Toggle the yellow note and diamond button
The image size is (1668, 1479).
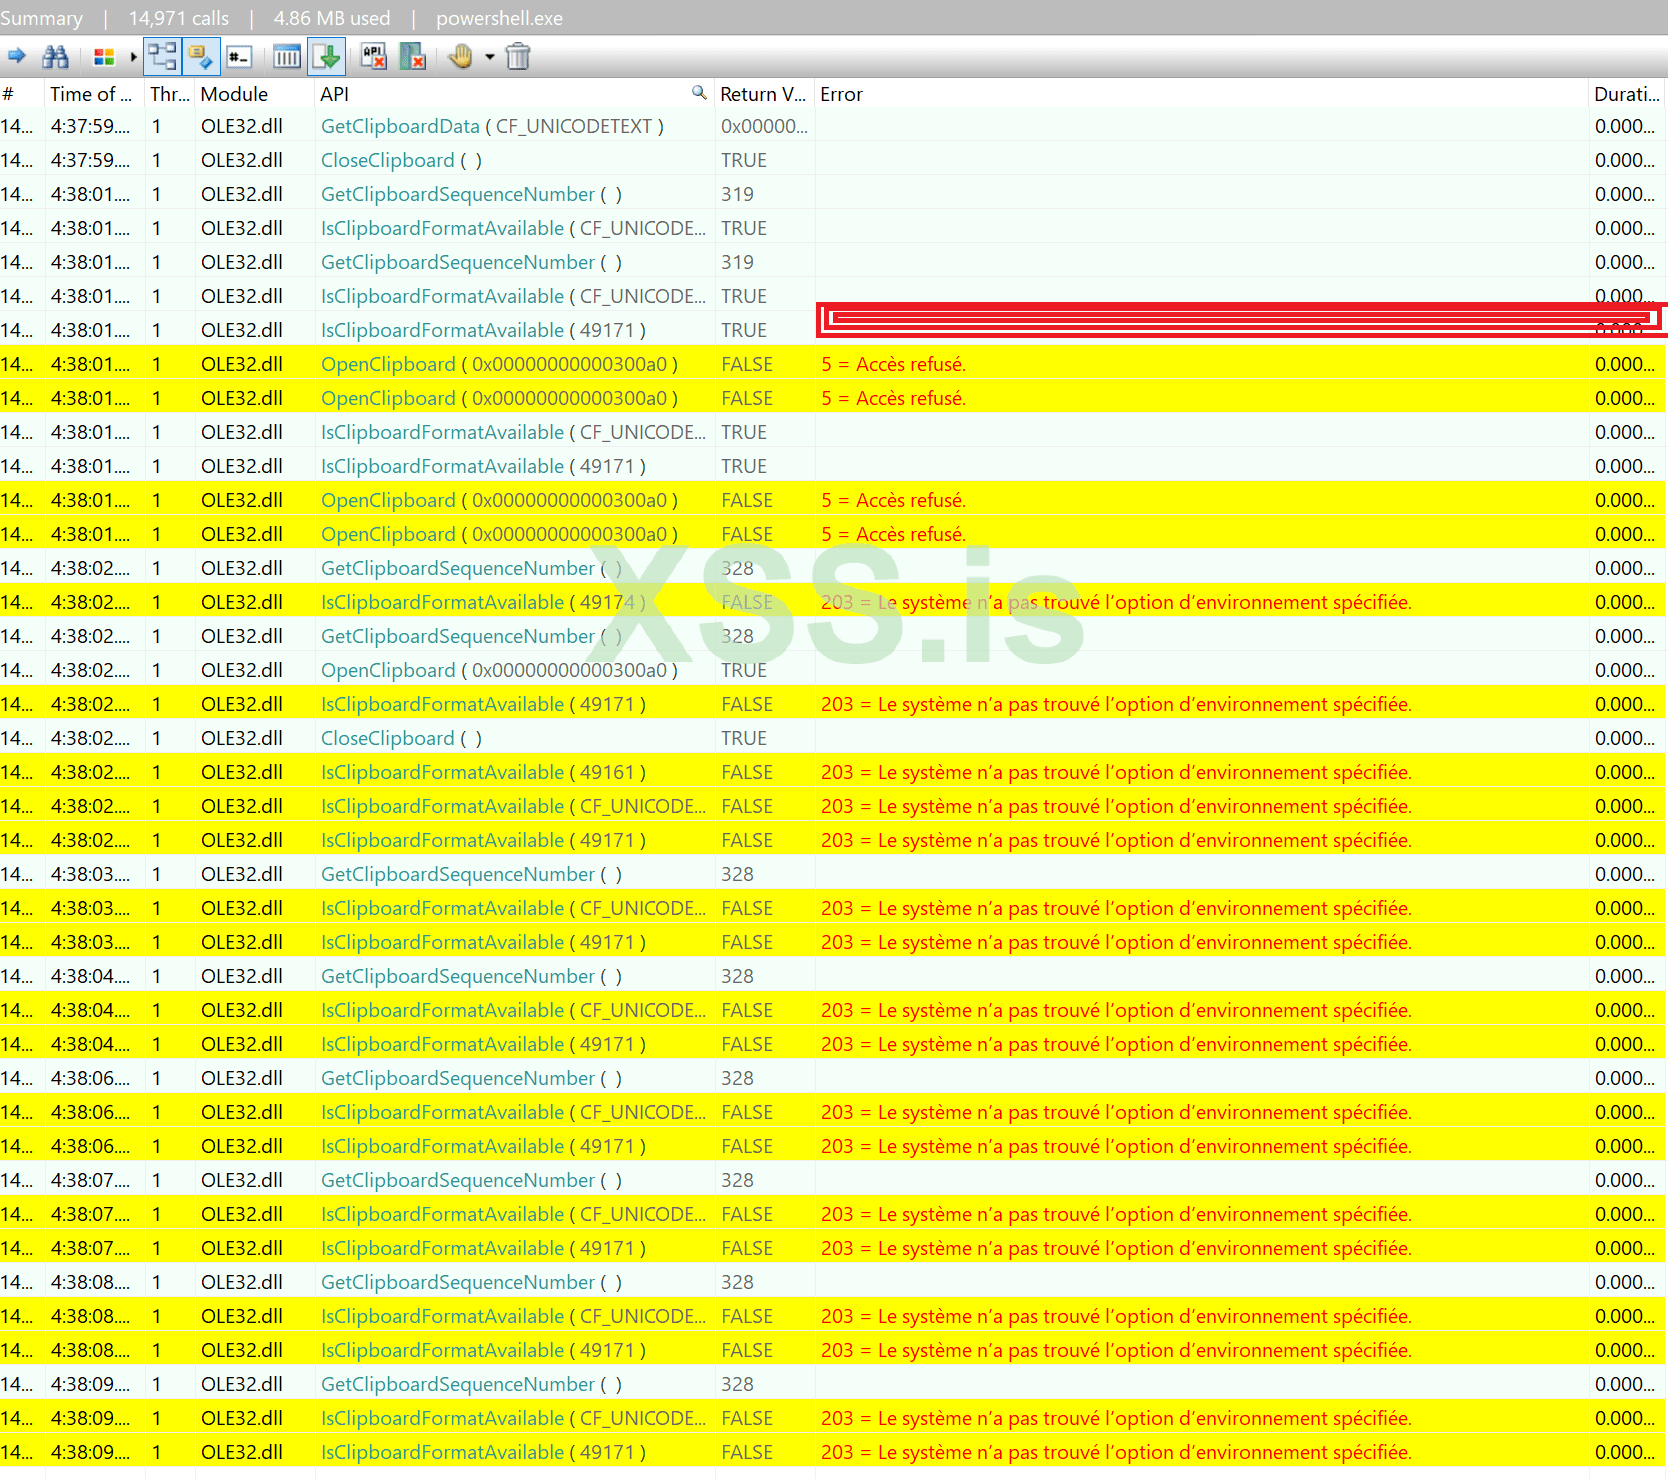coord(201,57)
